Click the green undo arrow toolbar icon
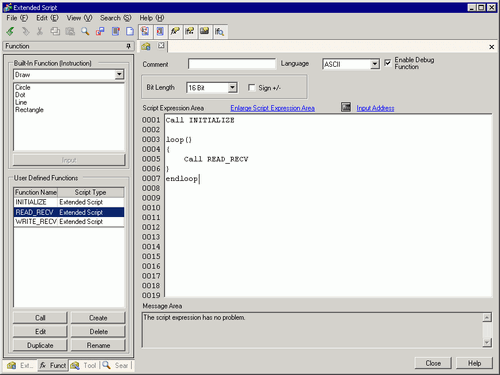The image size is (500, 375). 10,31
